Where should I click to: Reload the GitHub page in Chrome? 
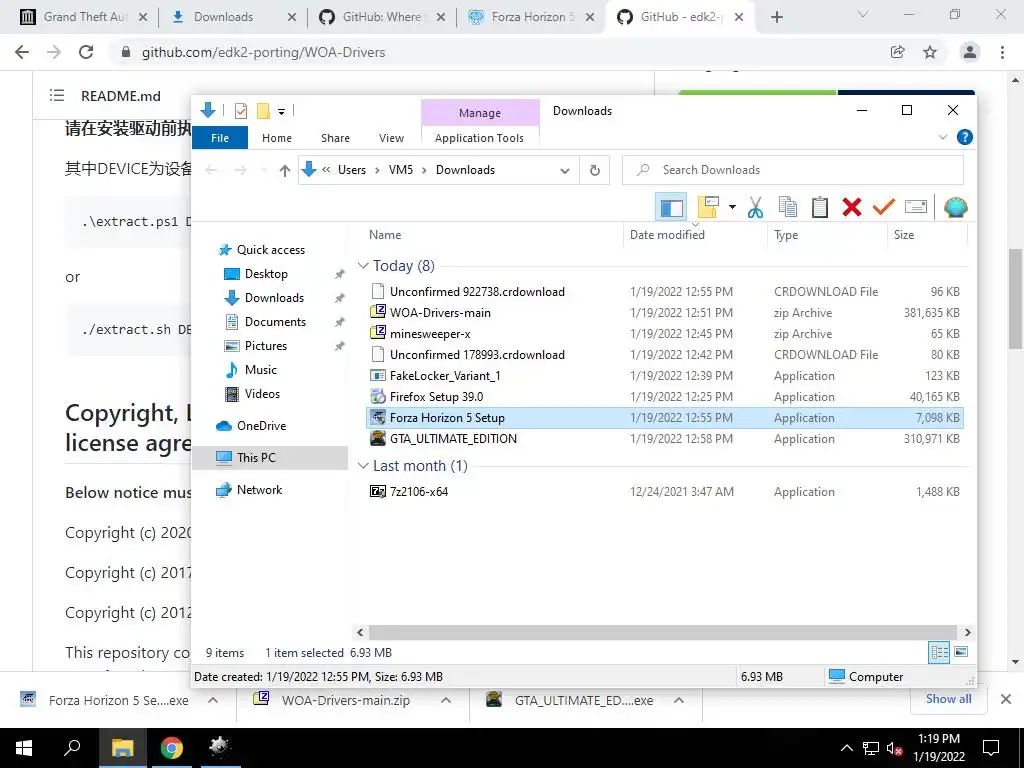86,52
